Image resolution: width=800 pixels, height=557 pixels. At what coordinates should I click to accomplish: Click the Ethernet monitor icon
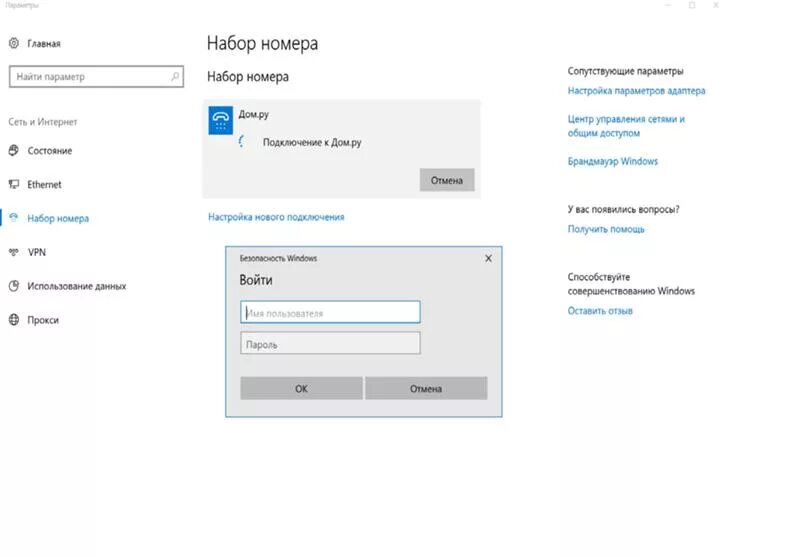[x=14, y=184]
